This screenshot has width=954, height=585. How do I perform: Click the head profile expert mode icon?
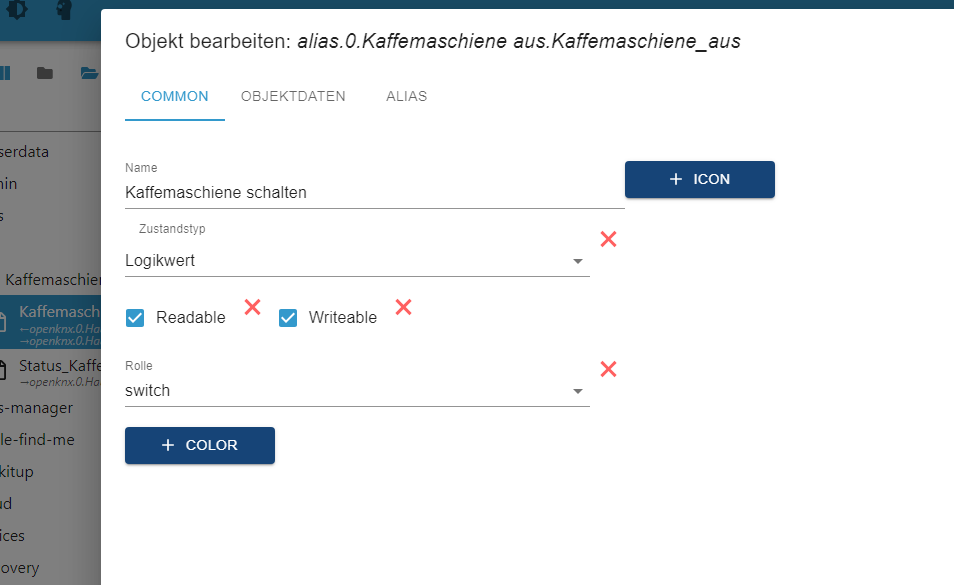[x=65, y=11]
